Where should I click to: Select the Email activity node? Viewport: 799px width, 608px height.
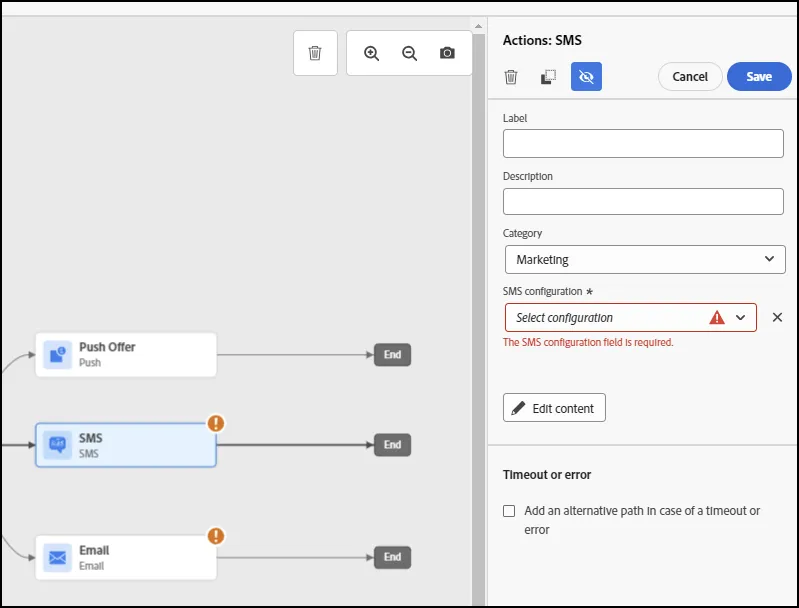126,558
